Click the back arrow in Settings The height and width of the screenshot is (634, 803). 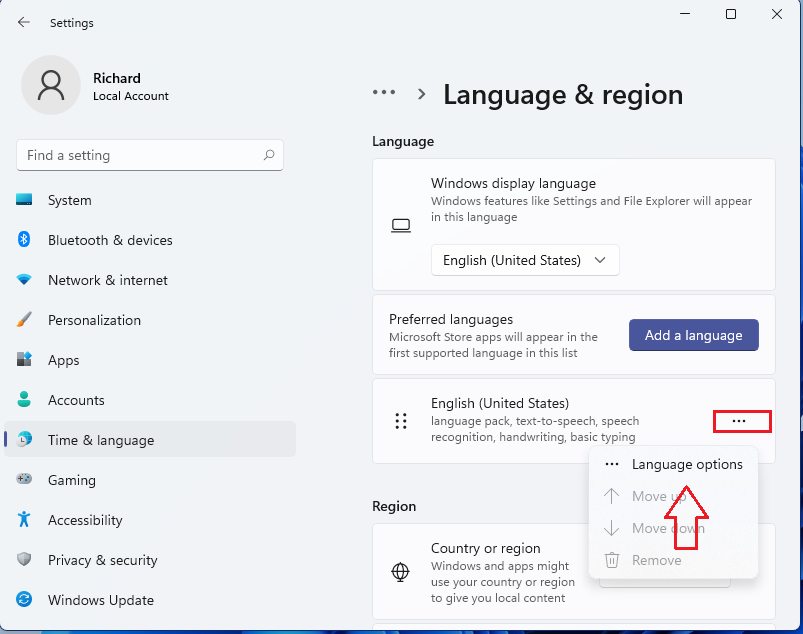point(24,22)
